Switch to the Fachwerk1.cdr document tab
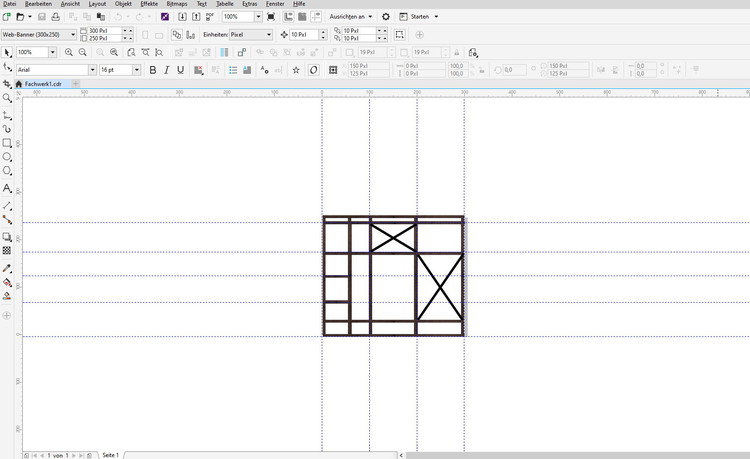Viewport: 750px width, 459px height. click(x=44, y=84)
